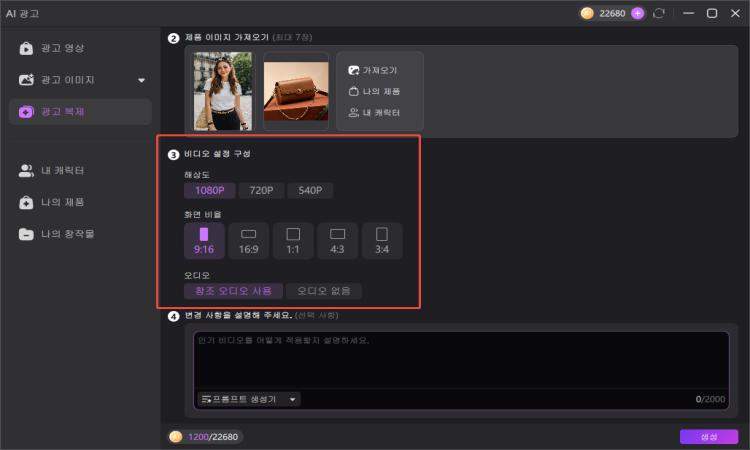750x450 pixels.
Task: Click the change description text box
Action: pos(461,361)
